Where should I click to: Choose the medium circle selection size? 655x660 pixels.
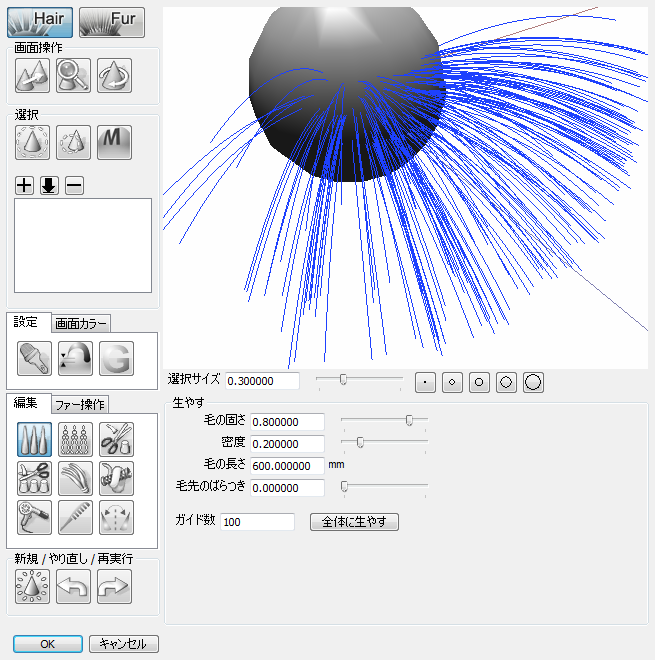(479, 383)
